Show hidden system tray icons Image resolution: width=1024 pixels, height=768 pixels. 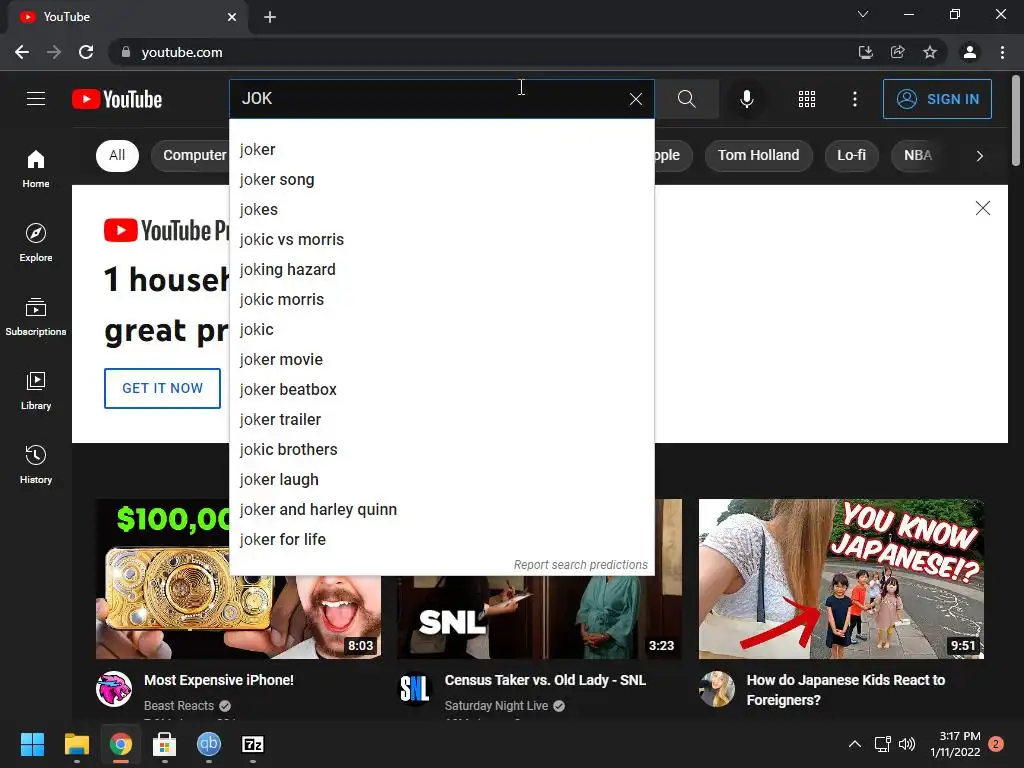854,744
